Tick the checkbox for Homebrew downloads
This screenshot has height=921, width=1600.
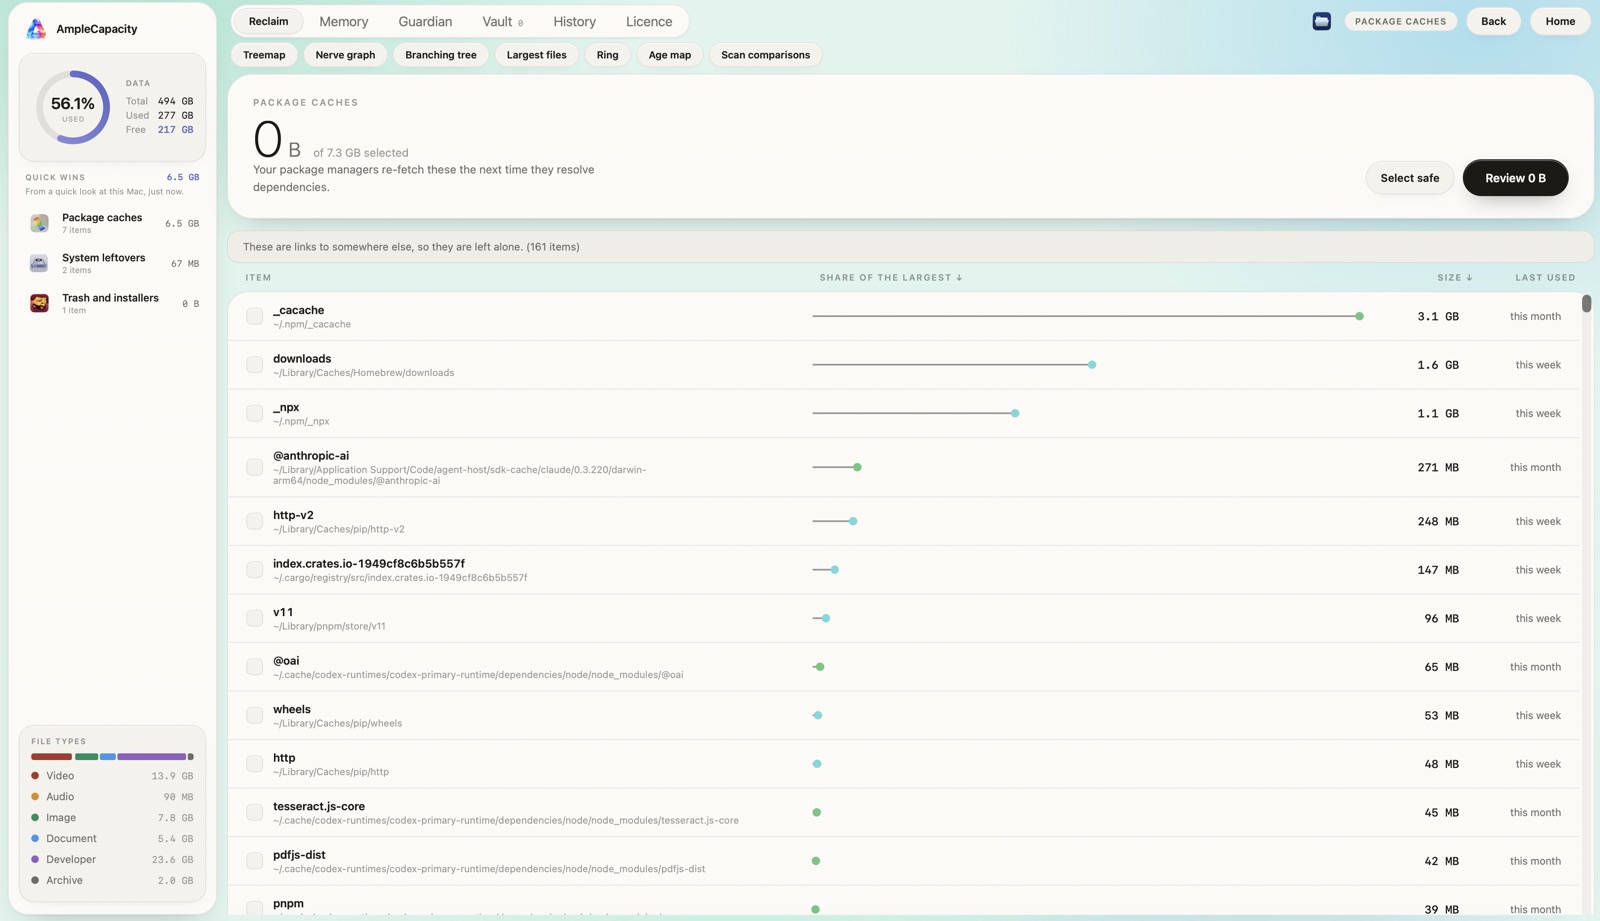[x=255, y=365]
